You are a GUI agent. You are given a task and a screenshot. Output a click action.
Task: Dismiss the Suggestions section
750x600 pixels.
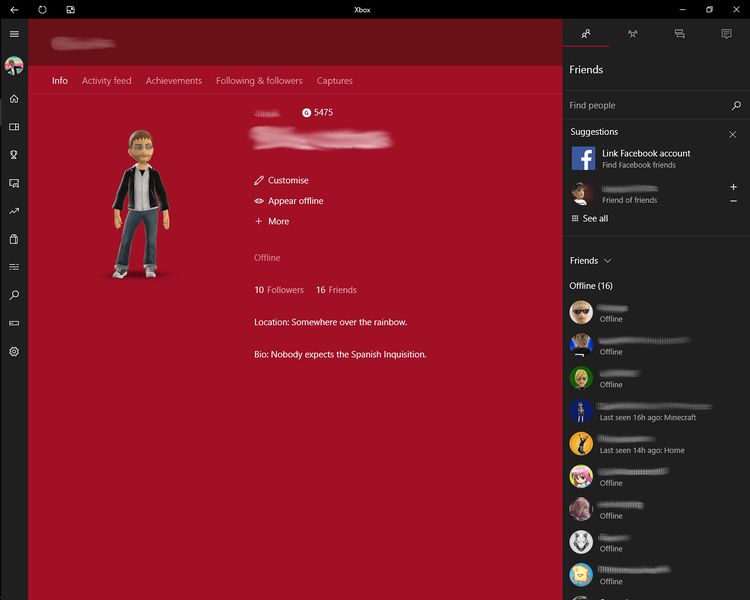pos(732,134)
